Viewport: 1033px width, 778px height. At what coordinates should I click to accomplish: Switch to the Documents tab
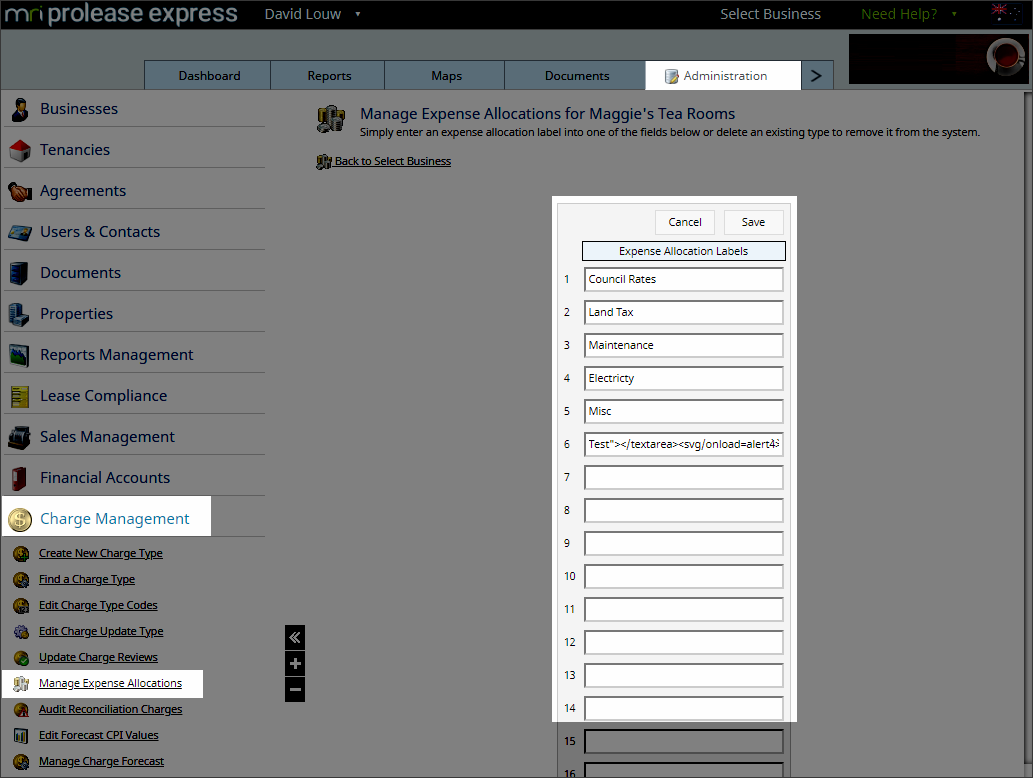pyautogui.click(x=576, y=76)
